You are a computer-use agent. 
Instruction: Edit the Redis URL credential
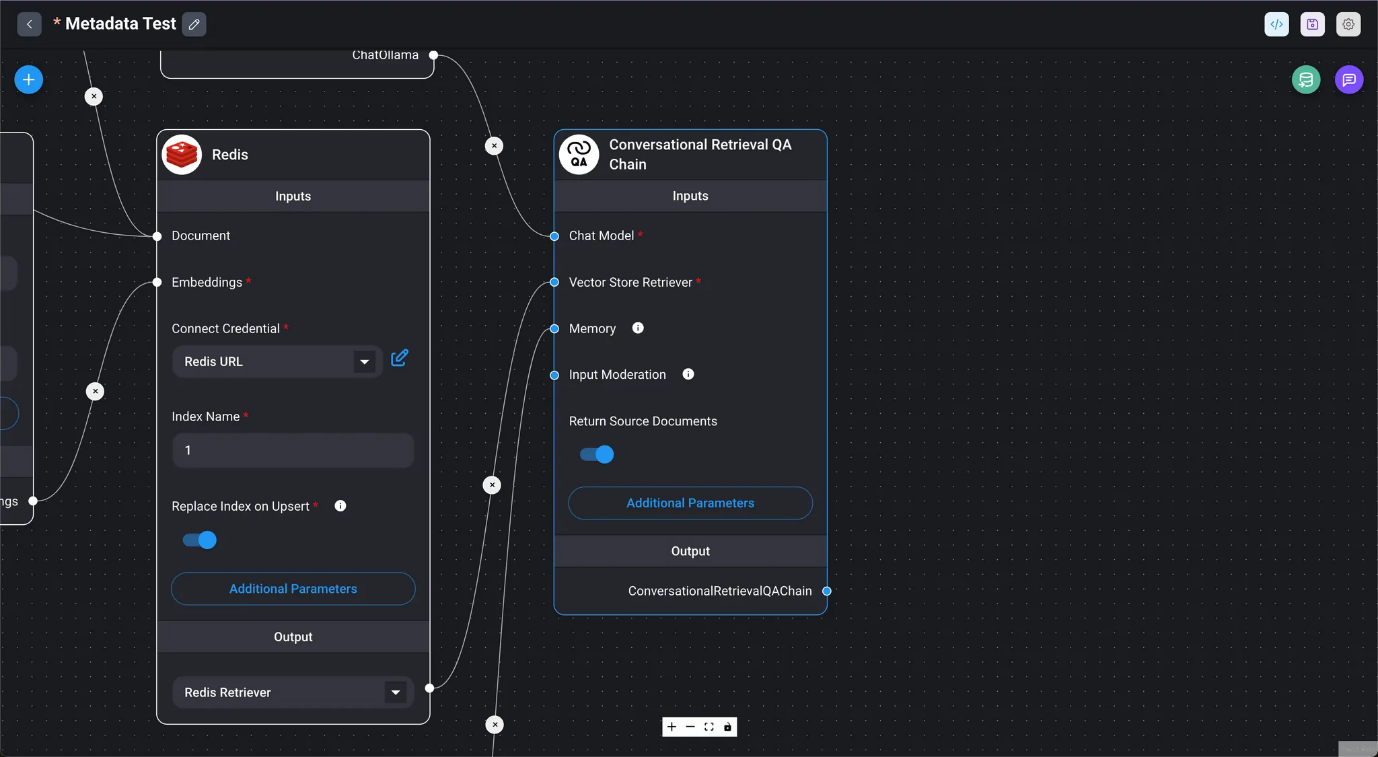(x=399, y=358)
